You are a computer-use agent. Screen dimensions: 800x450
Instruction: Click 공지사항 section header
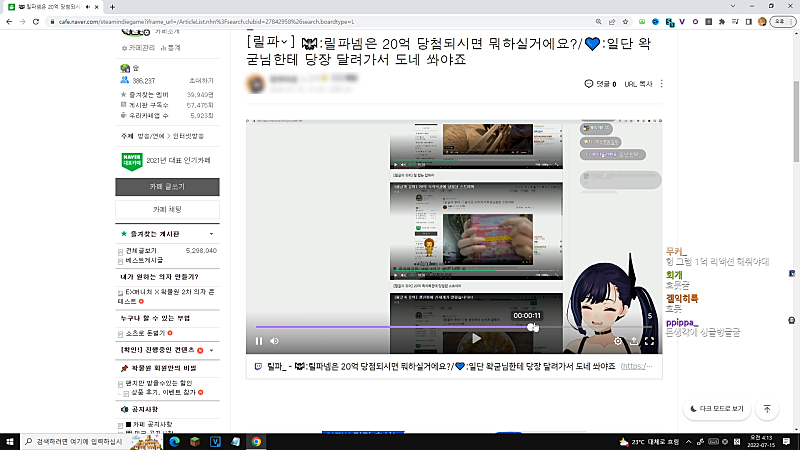click(x=145, y=409)
